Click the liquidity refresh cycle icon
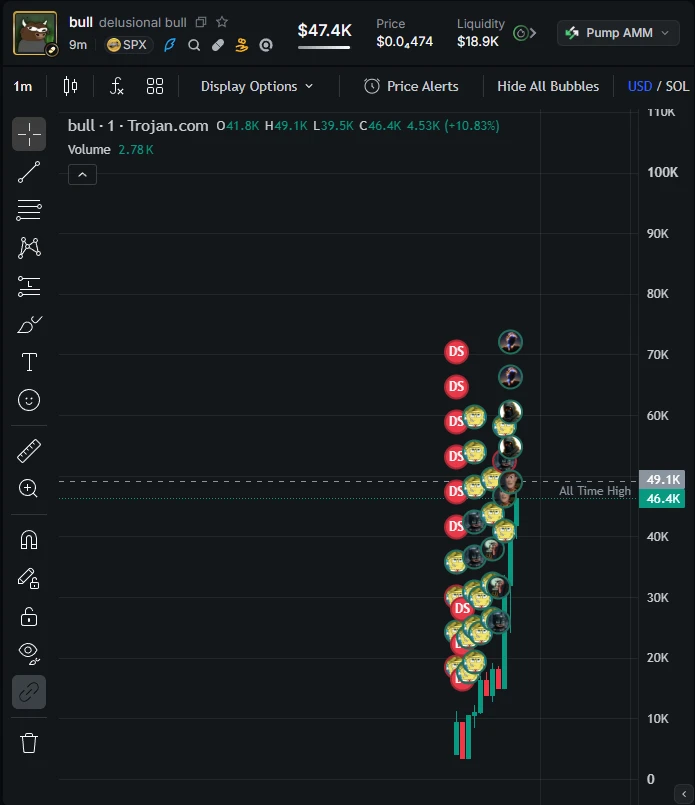The image size is (695, 805). coord(520,33)
